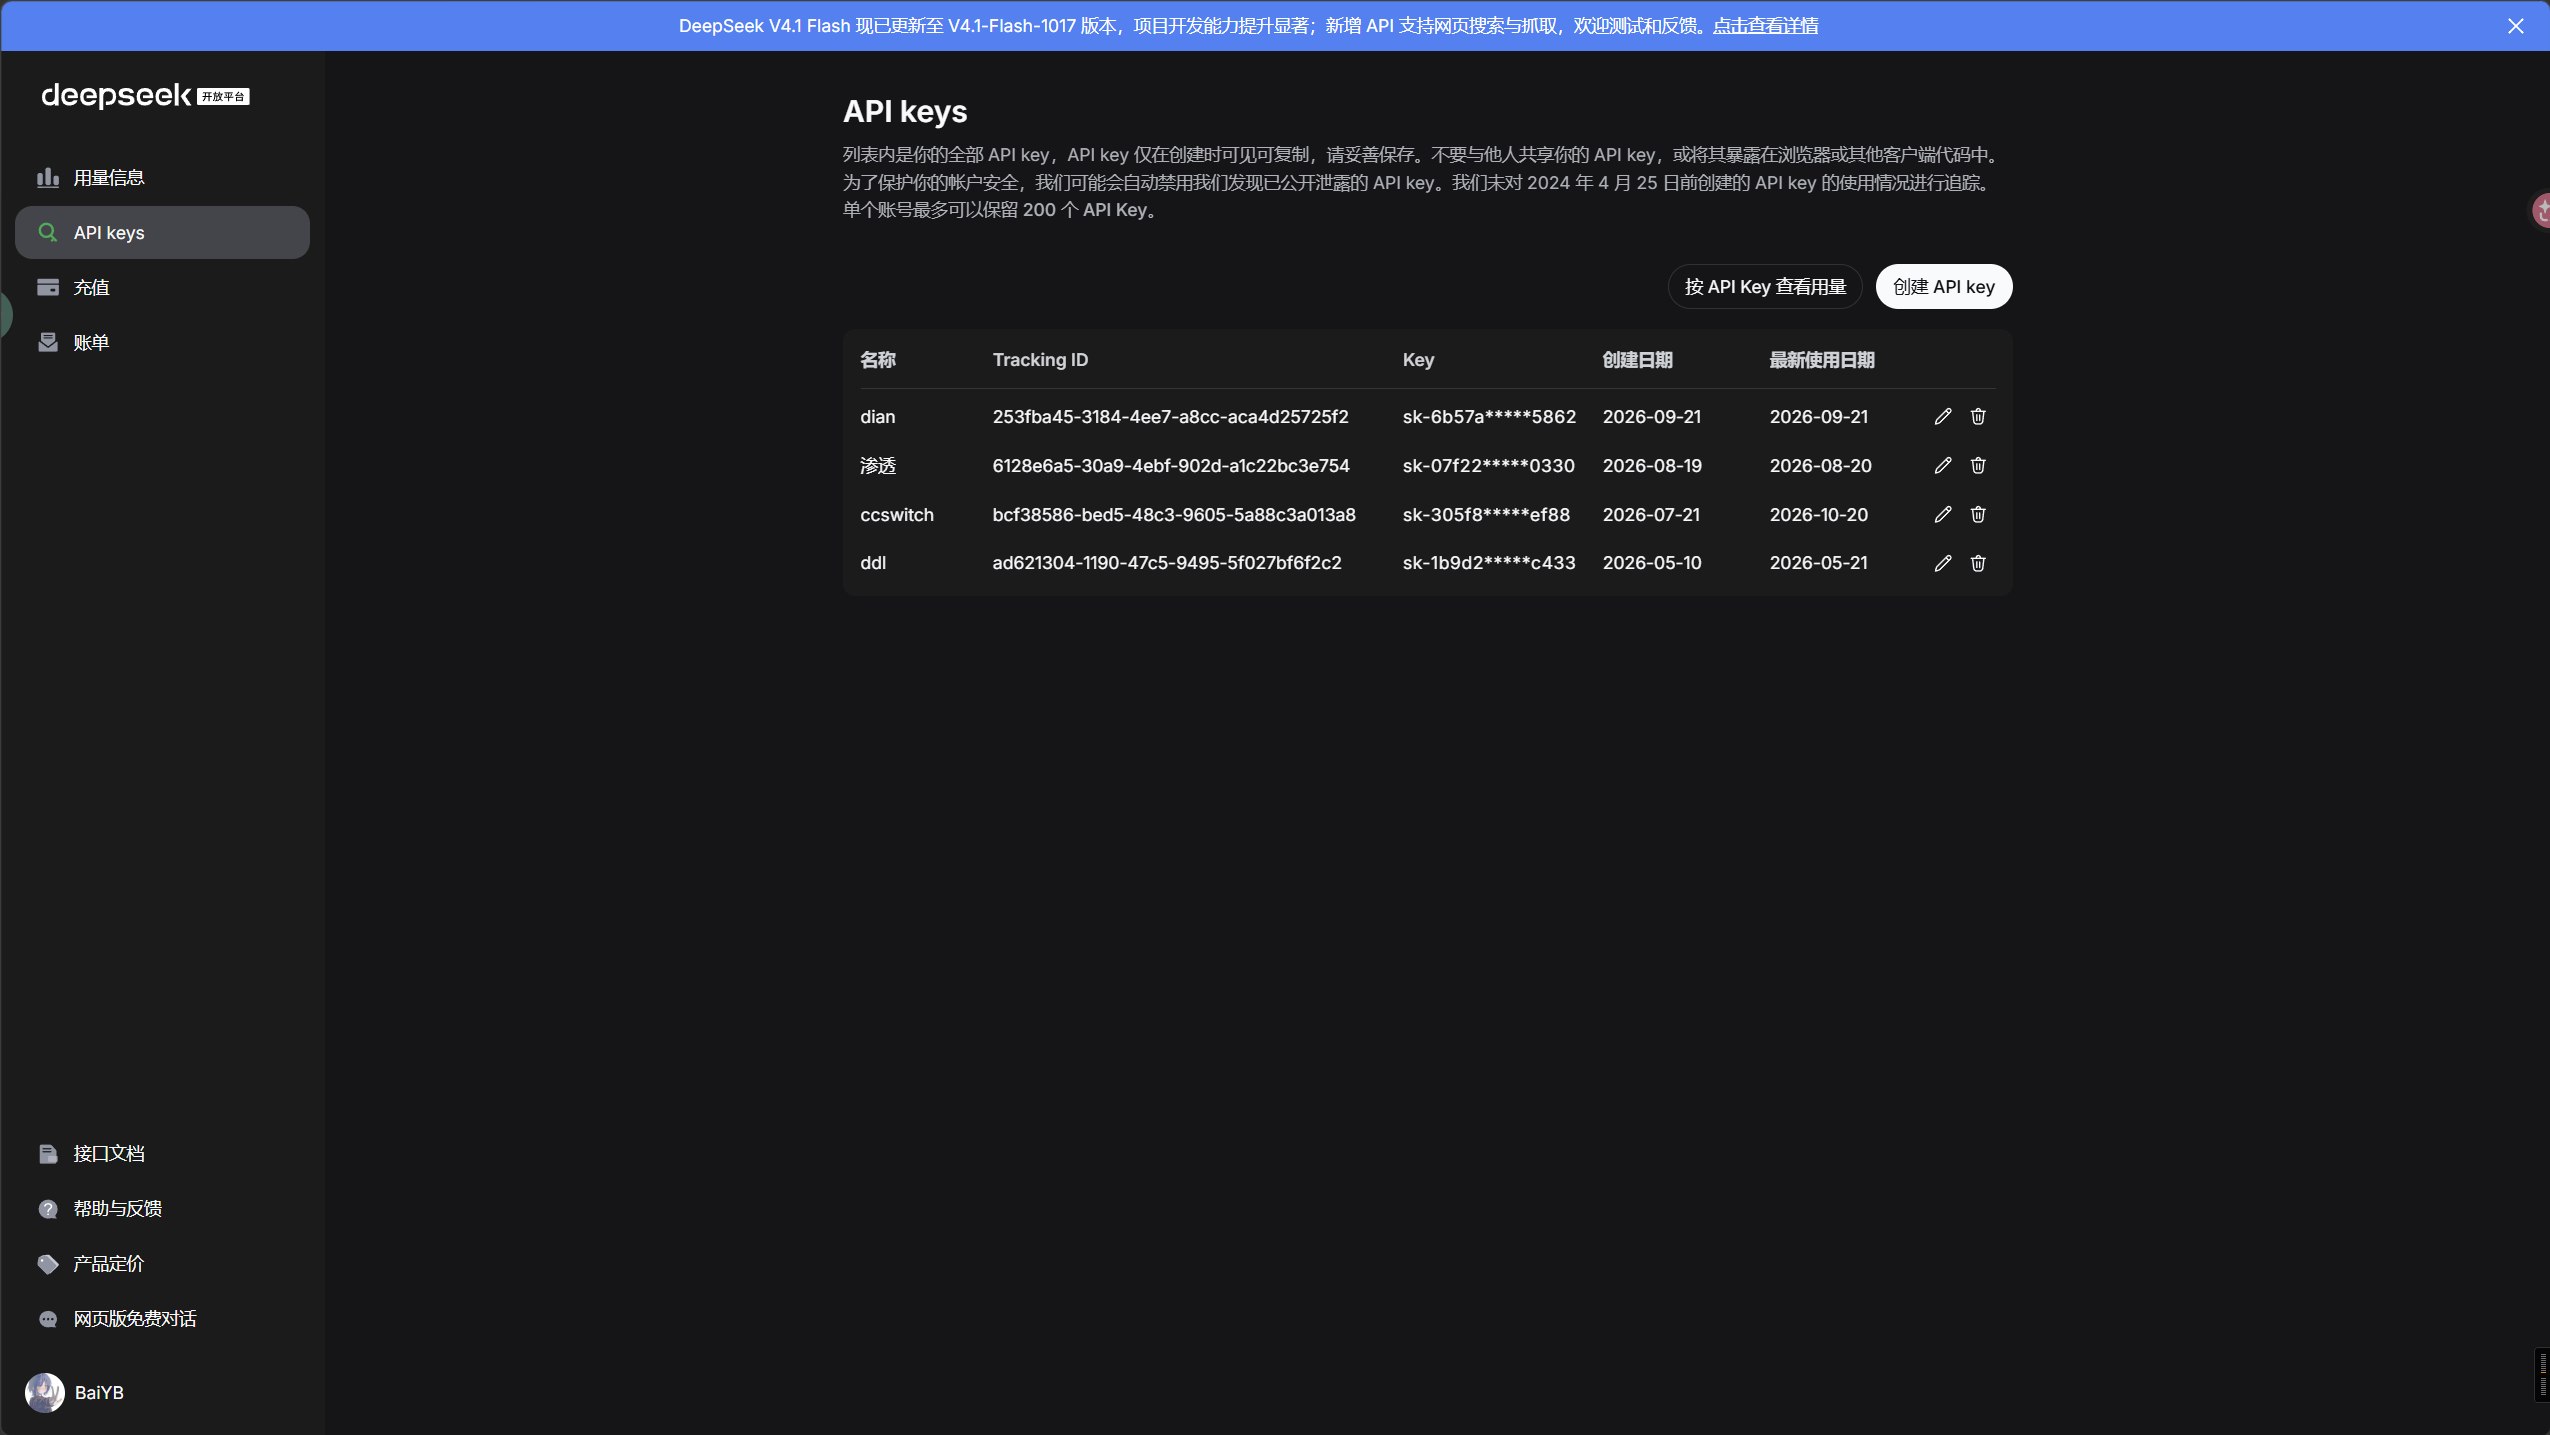Click the deepseek 开放平台 logo
2550x1435 pixels.
[x=145, y=95]
